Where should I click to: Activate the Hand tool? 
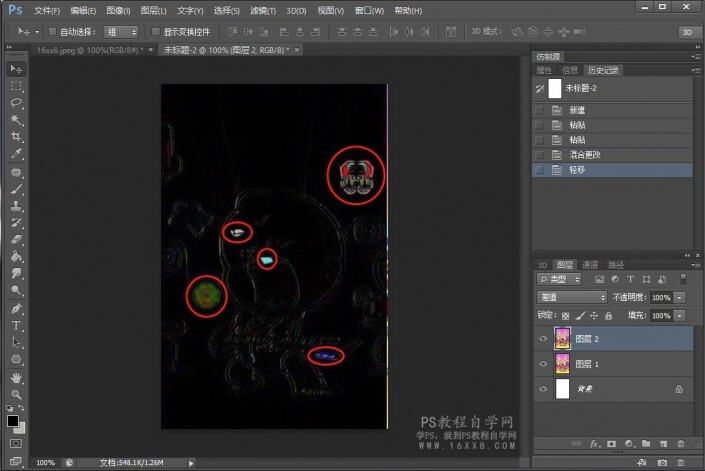pyautogui.click(x=17, y=377)
